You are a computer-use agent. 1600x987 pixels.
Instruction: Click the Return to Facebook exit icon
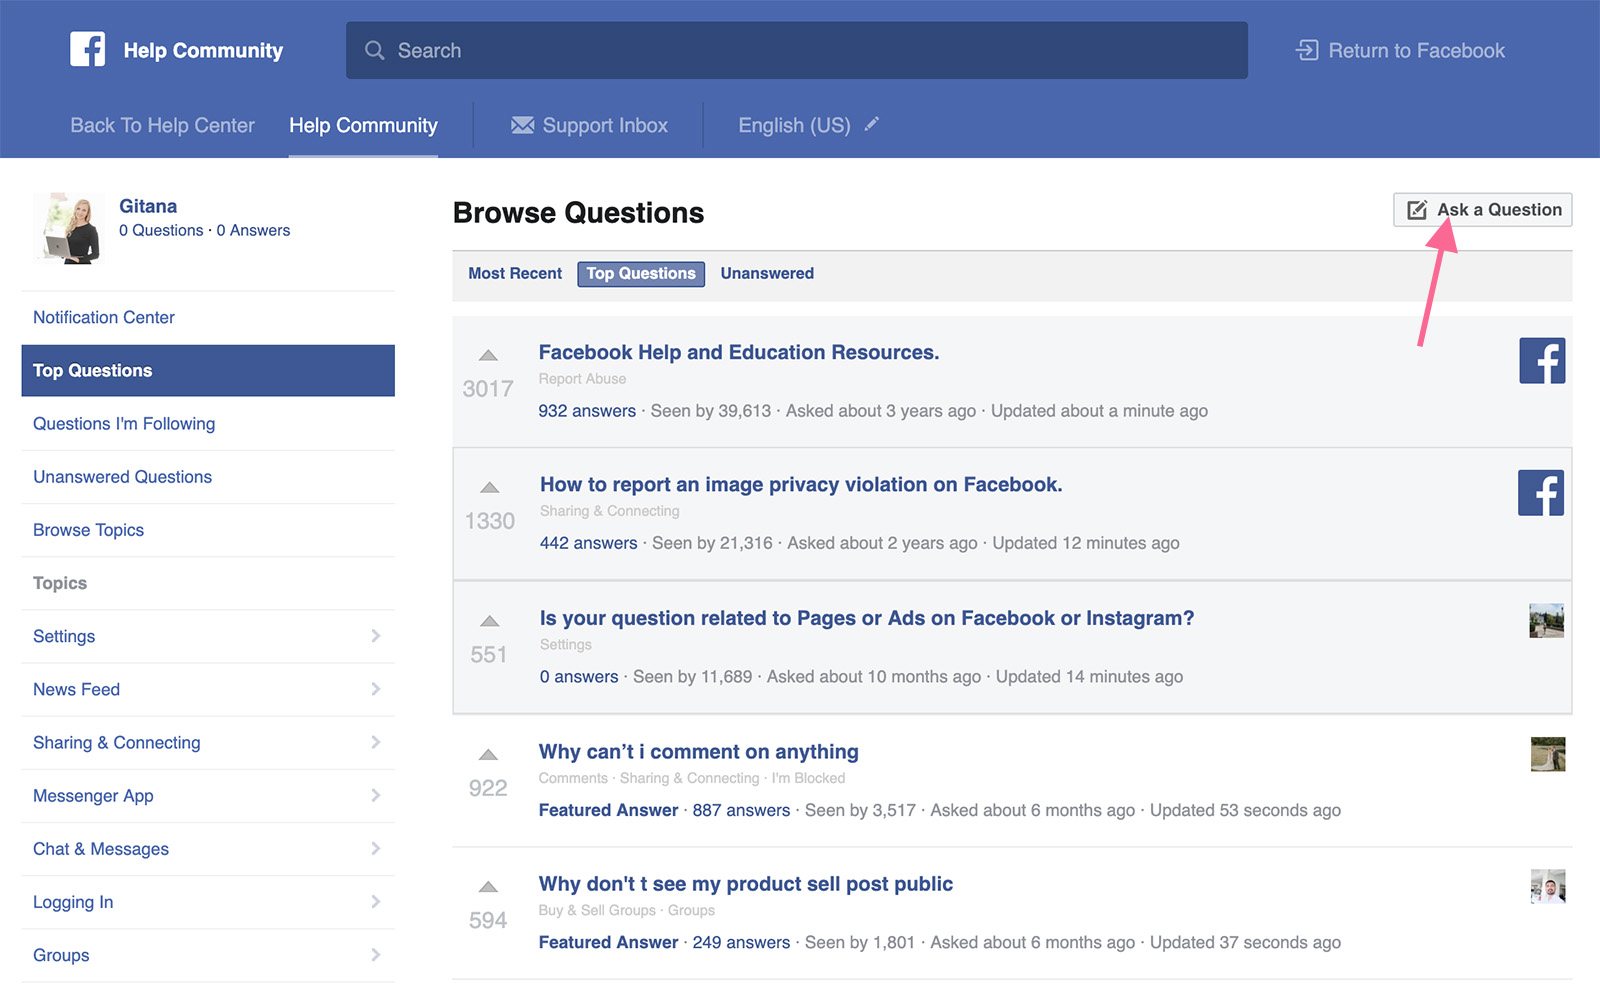click(x=1307, y=50)
